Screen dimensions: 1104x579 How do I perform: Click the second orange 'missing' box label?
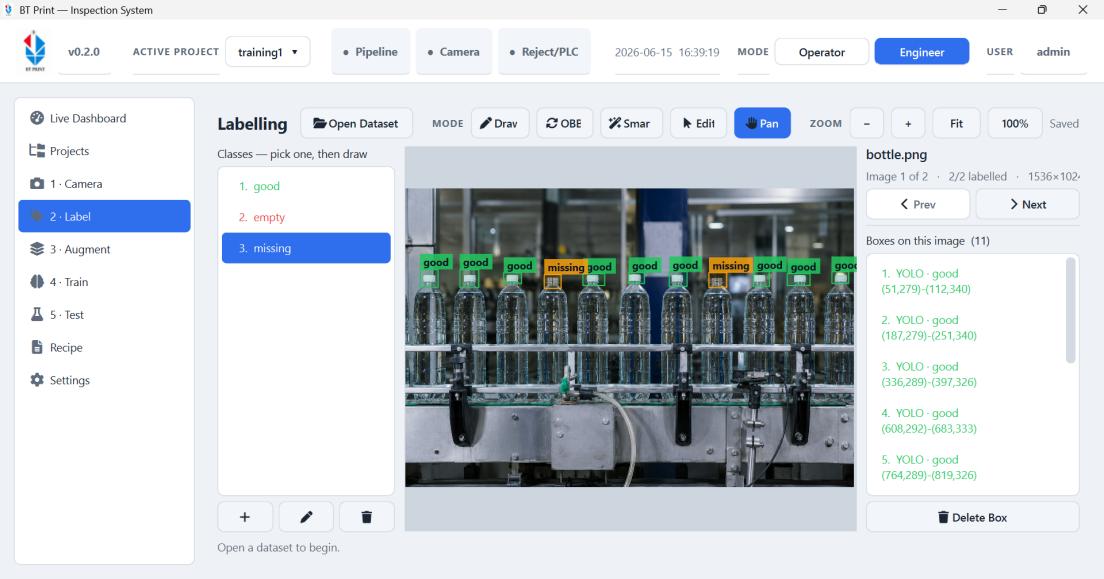pos(730,266)
